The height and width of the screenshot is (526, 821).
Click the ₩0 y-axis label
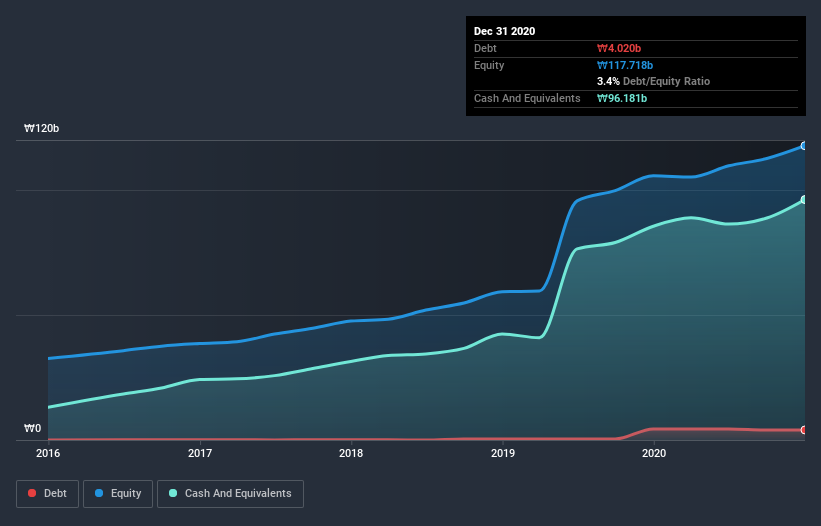pos(32,428)
